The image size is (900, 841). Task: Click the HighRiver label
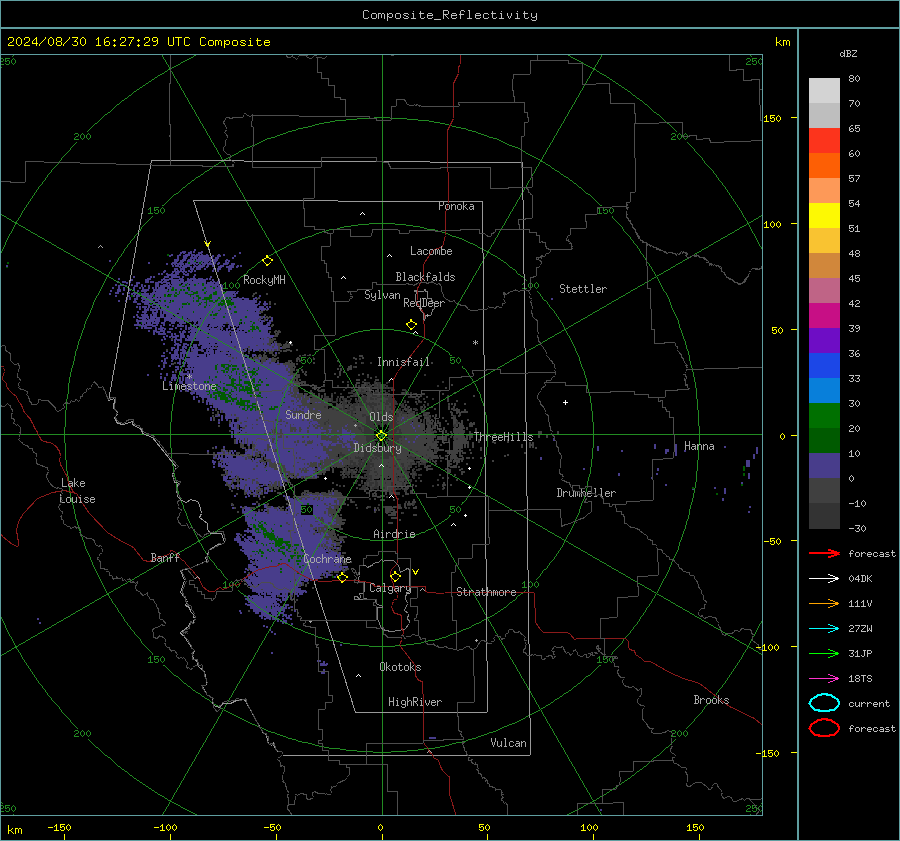point(415,702)
